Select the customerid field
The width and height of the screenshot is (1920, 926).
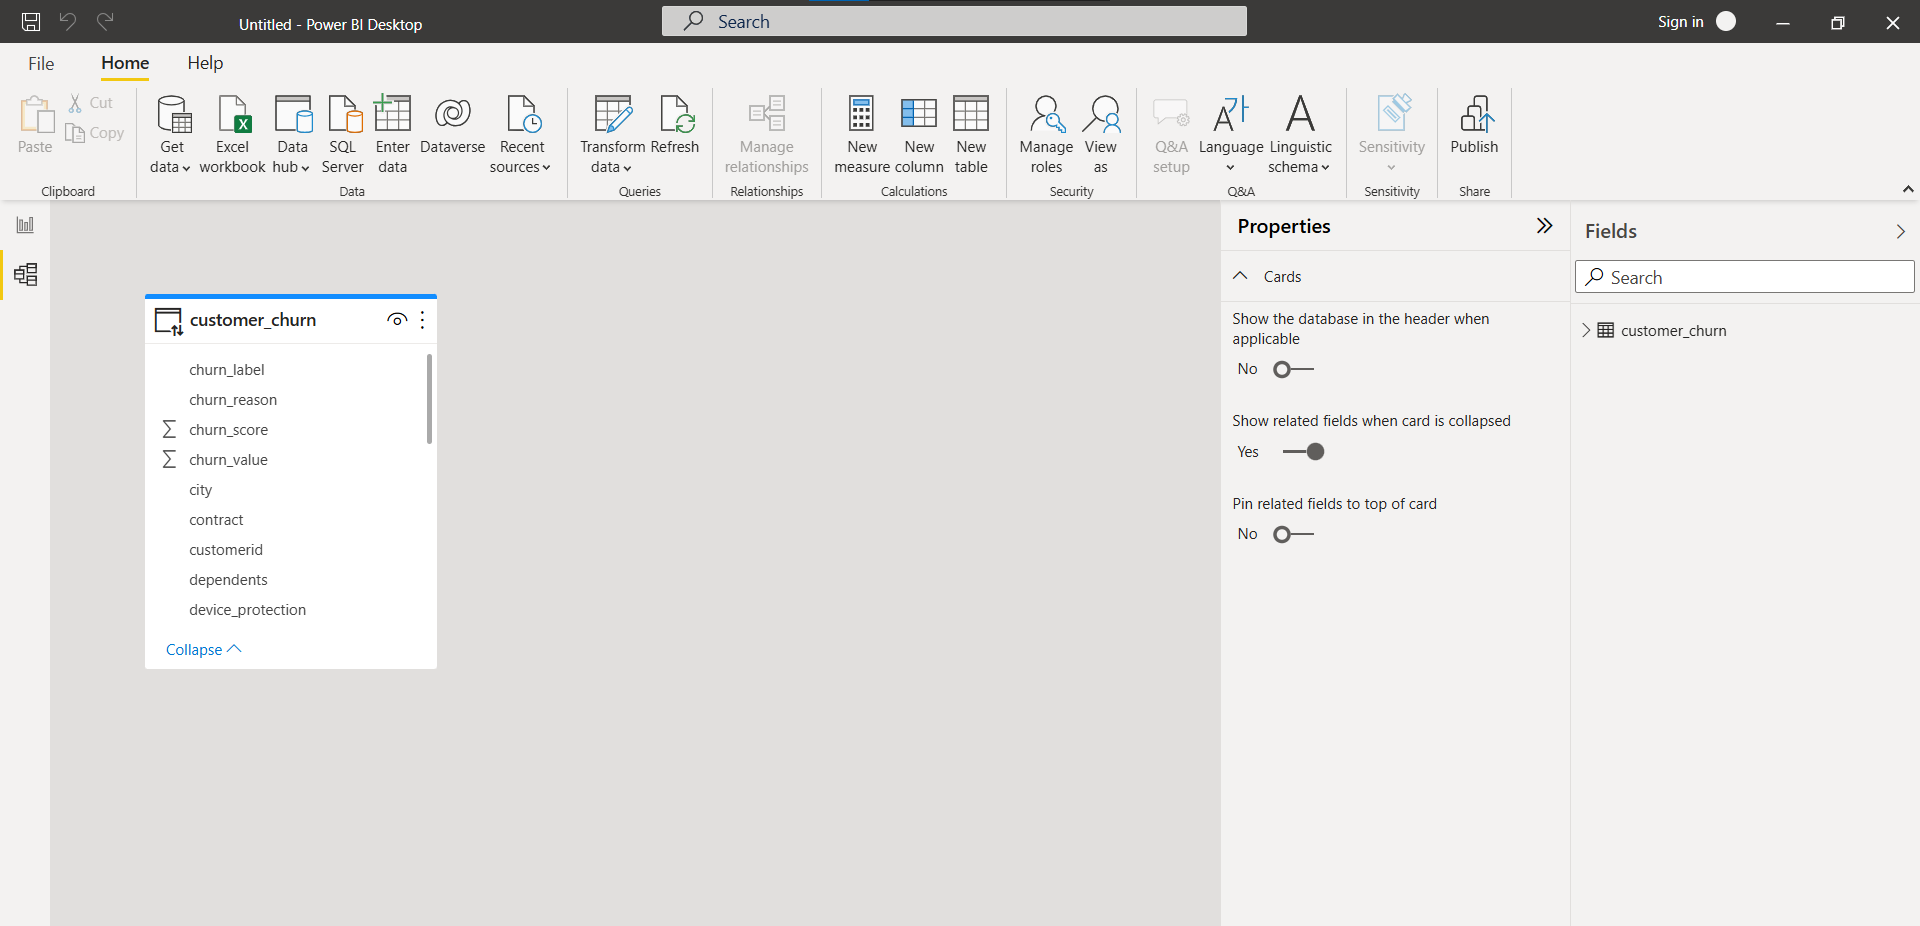pos(226,550)
